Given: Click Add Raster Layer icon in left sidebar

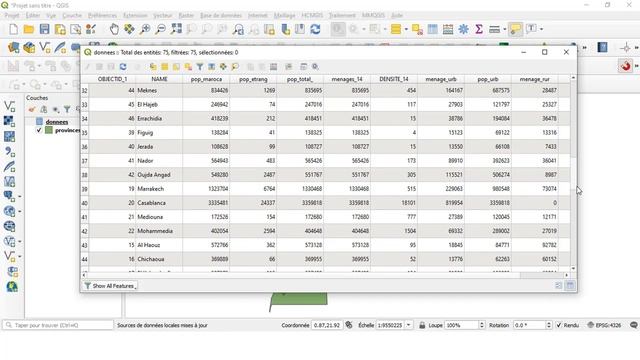Looking at the screenshot, I should click(9, 121).
